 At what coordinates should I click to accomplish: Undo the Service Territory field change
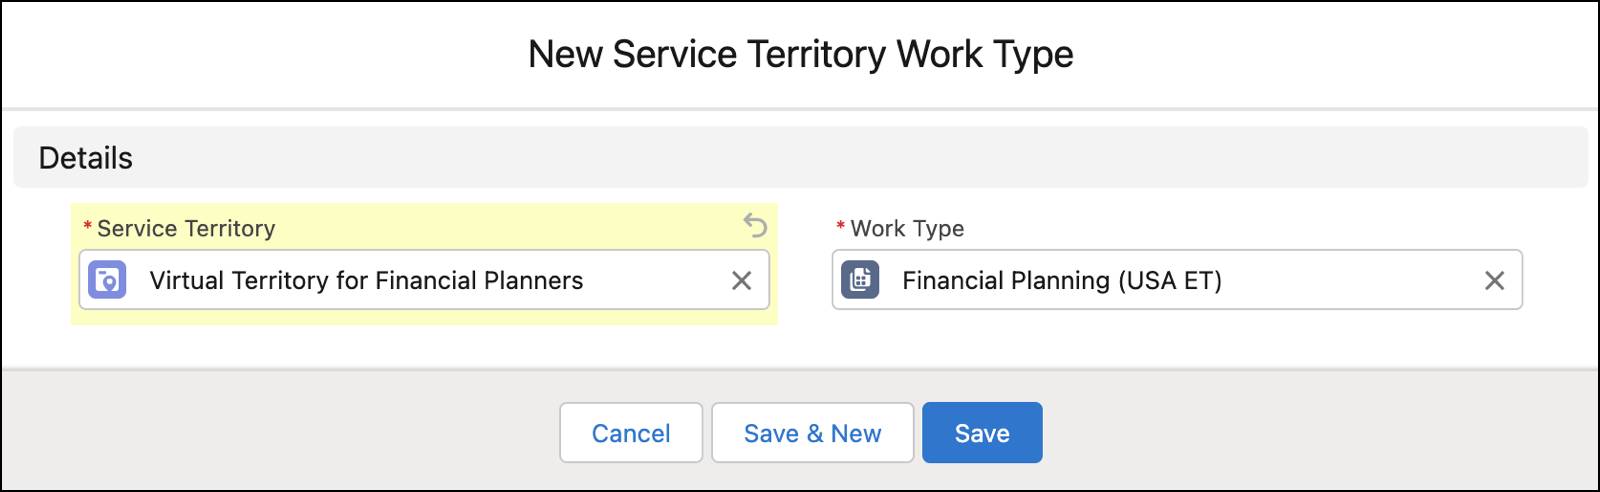(x=755, y=226)
